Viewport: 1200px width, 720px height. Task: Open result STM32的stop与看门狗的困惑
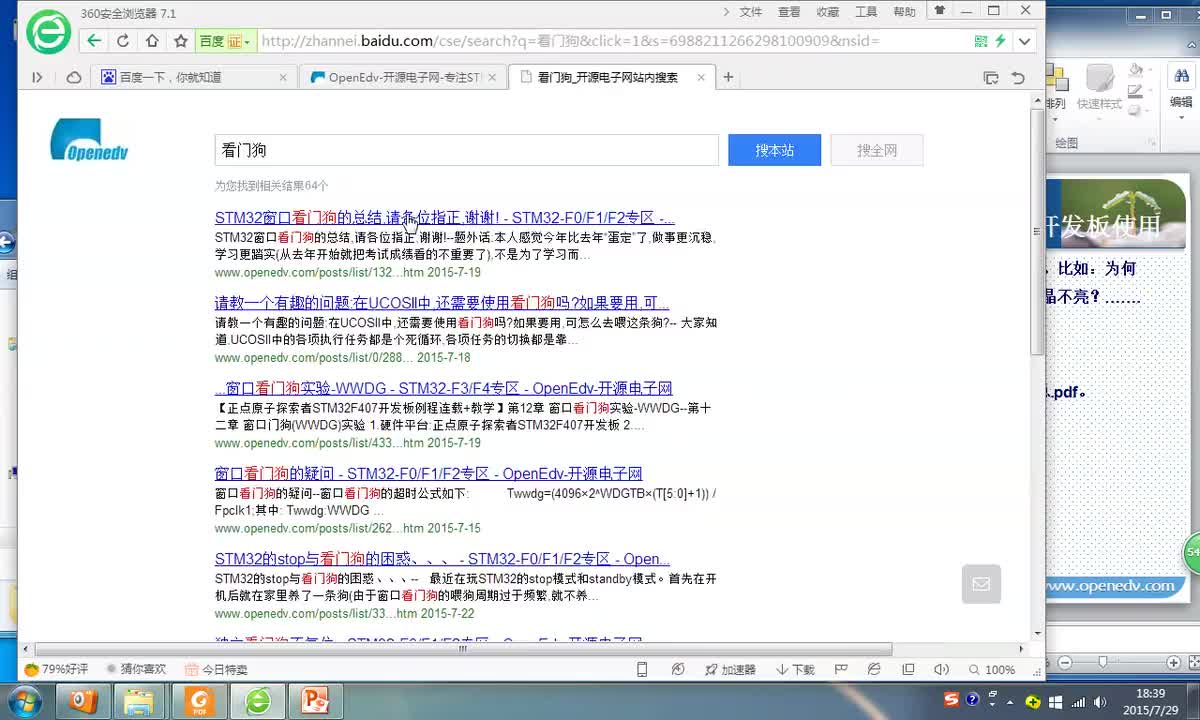pyautogui.click(x=442, y=559)
